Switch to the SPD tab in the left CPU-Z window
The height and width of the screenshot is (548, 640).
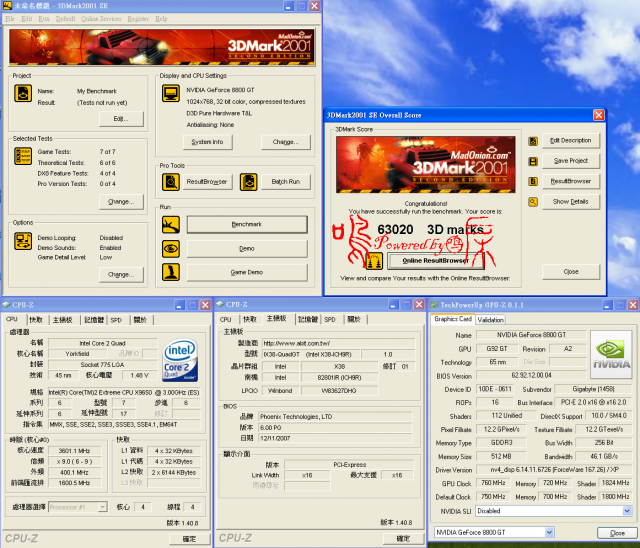coord(116,320)
